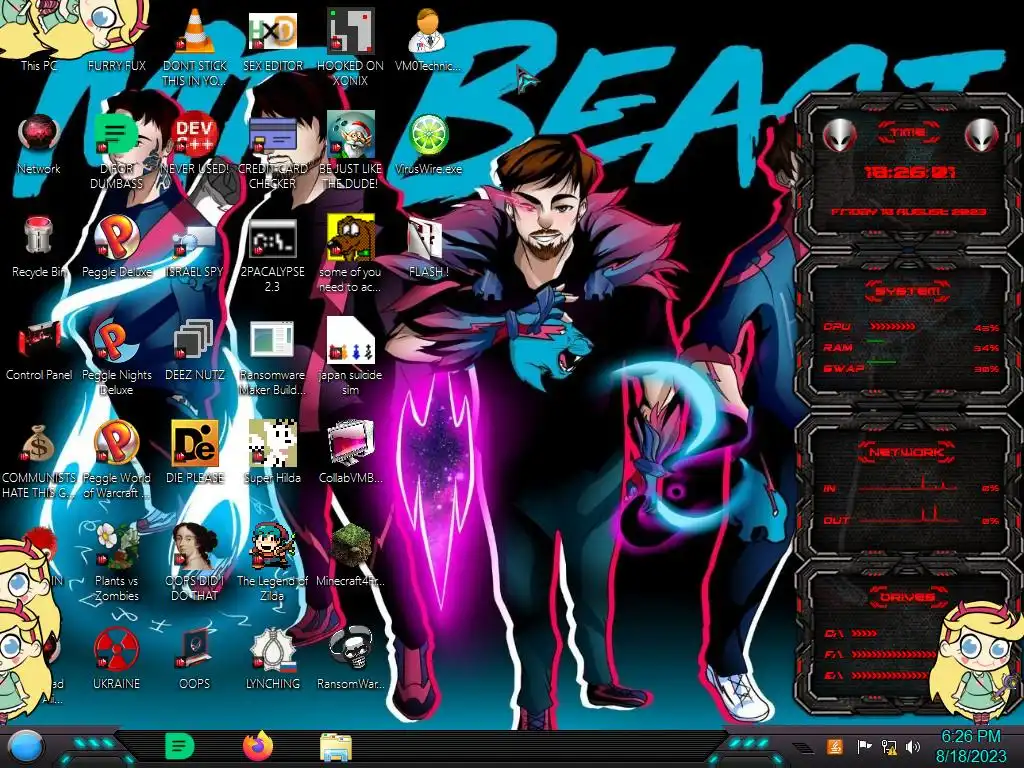Launch the Dev C++ NEVER USED shortcut
The image size is (1024, 768).
click(x=195, y=134)
